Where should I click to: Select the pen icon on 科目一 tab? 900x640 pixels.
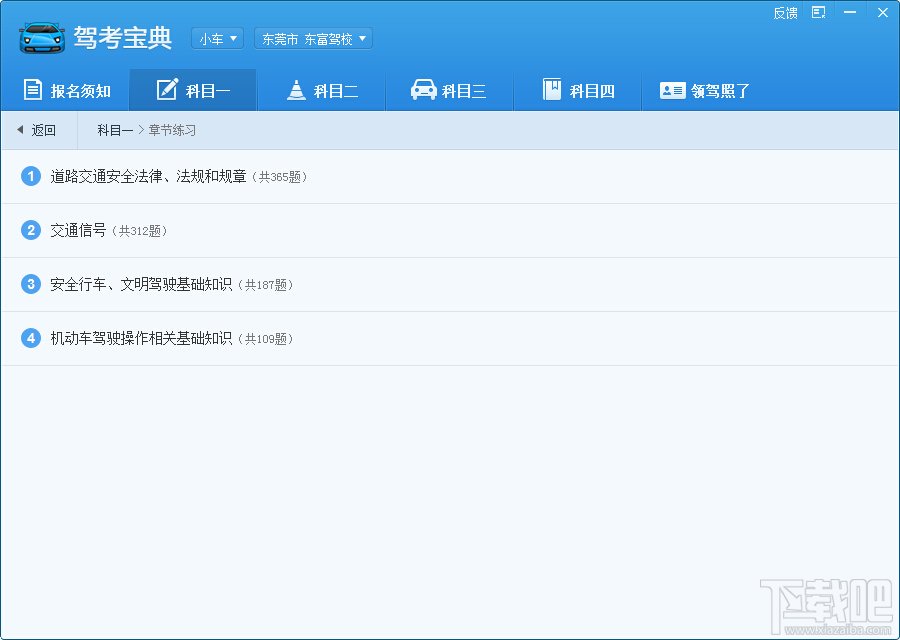pos(165,89)
